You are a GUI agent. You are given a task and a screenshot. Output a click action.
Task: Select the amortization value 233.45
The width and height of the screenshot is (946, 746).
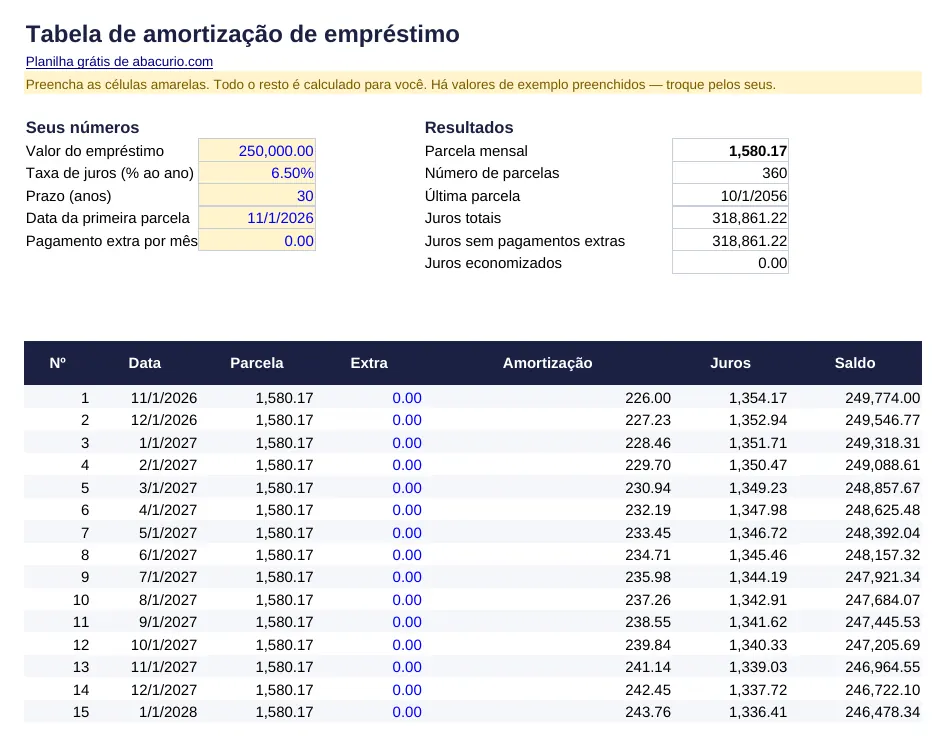point(647,533)
